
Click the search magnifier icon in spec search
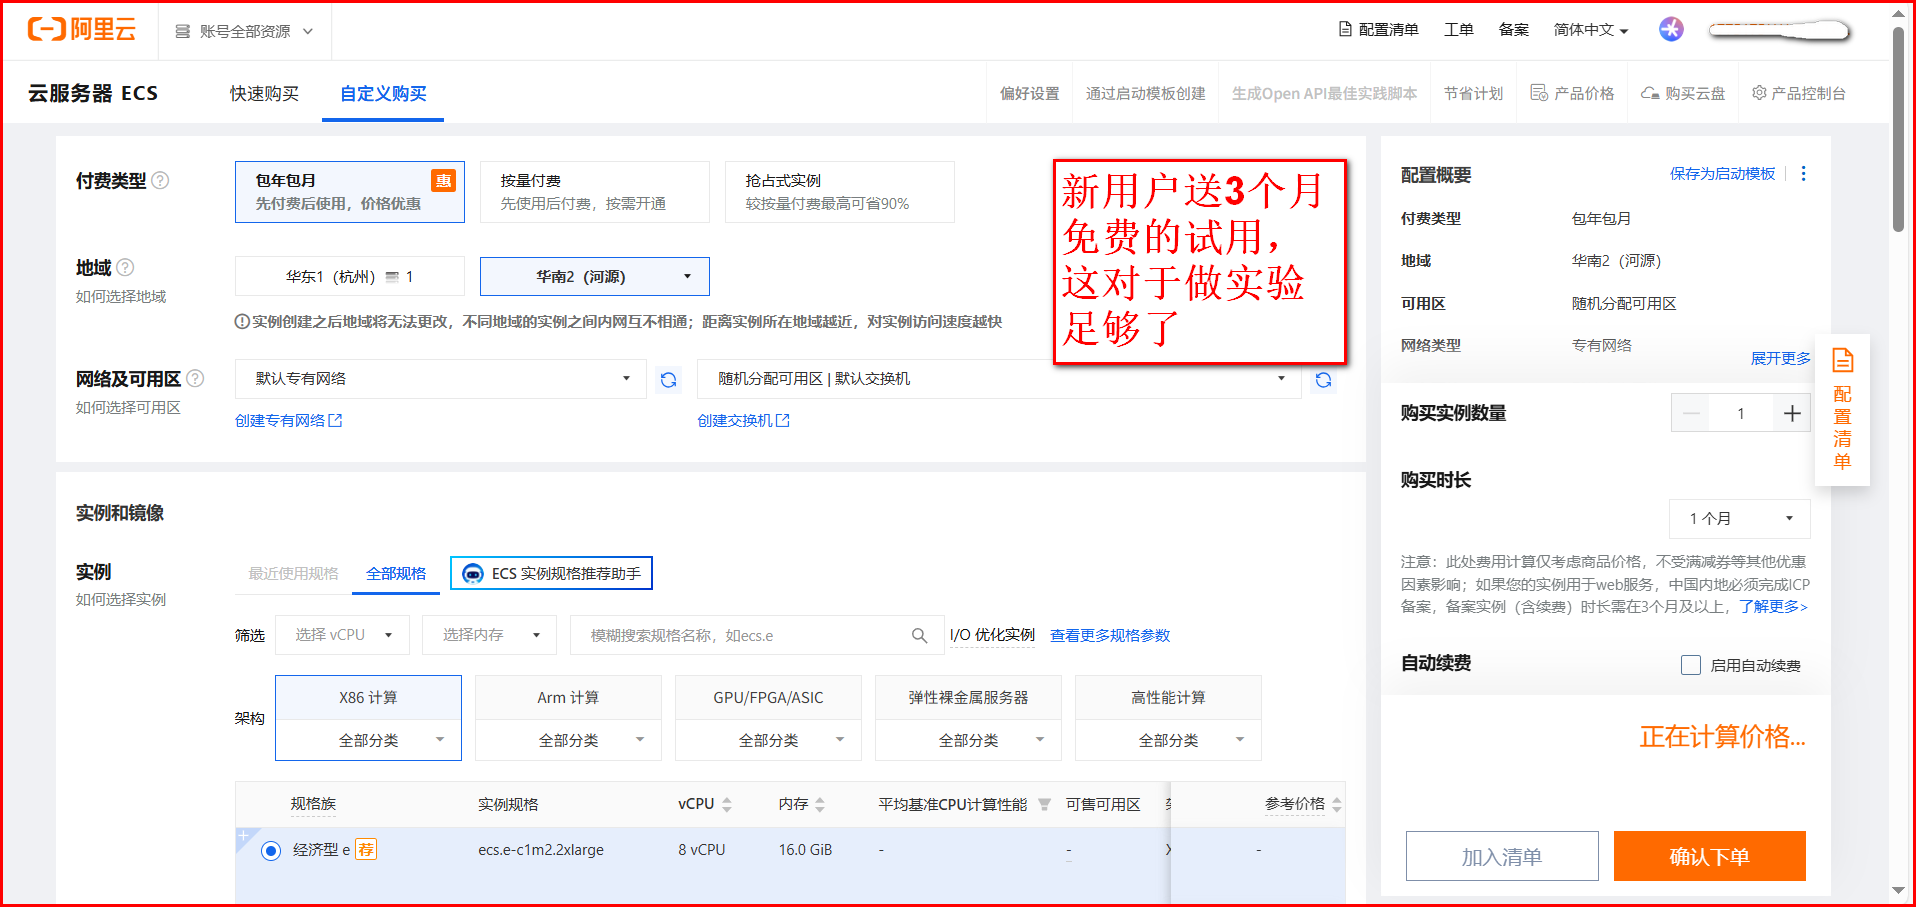tap(919, 635)
